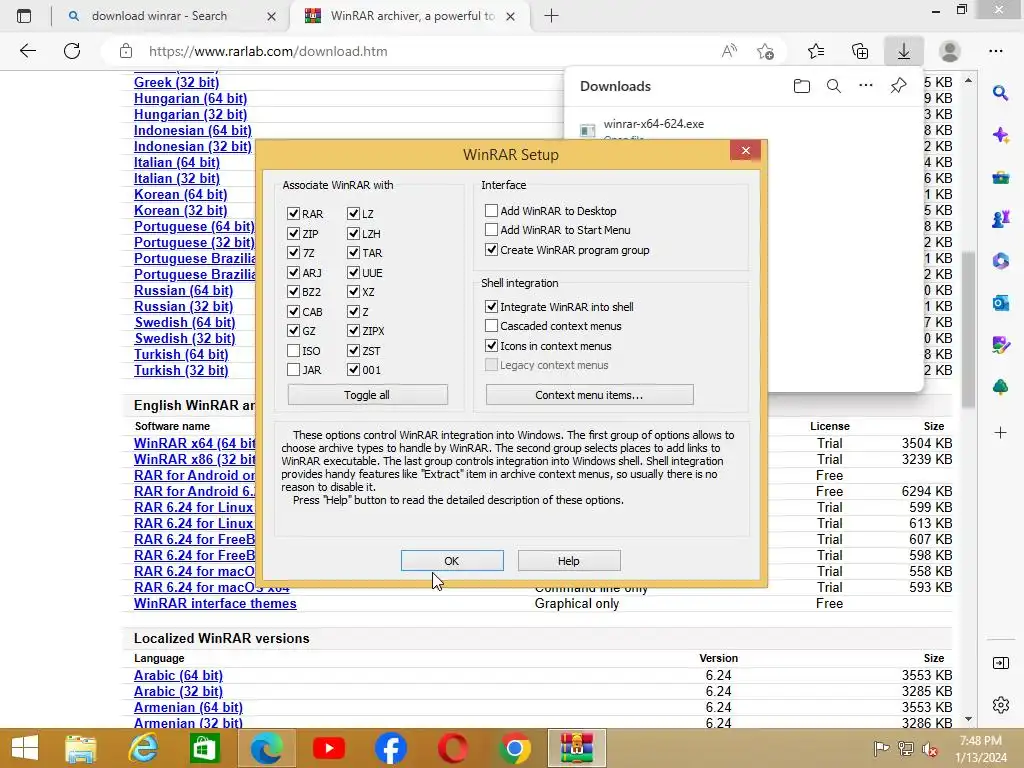Select the WinRAR archiver browser tab
1024x768 pixels.
tap(411, 16)
